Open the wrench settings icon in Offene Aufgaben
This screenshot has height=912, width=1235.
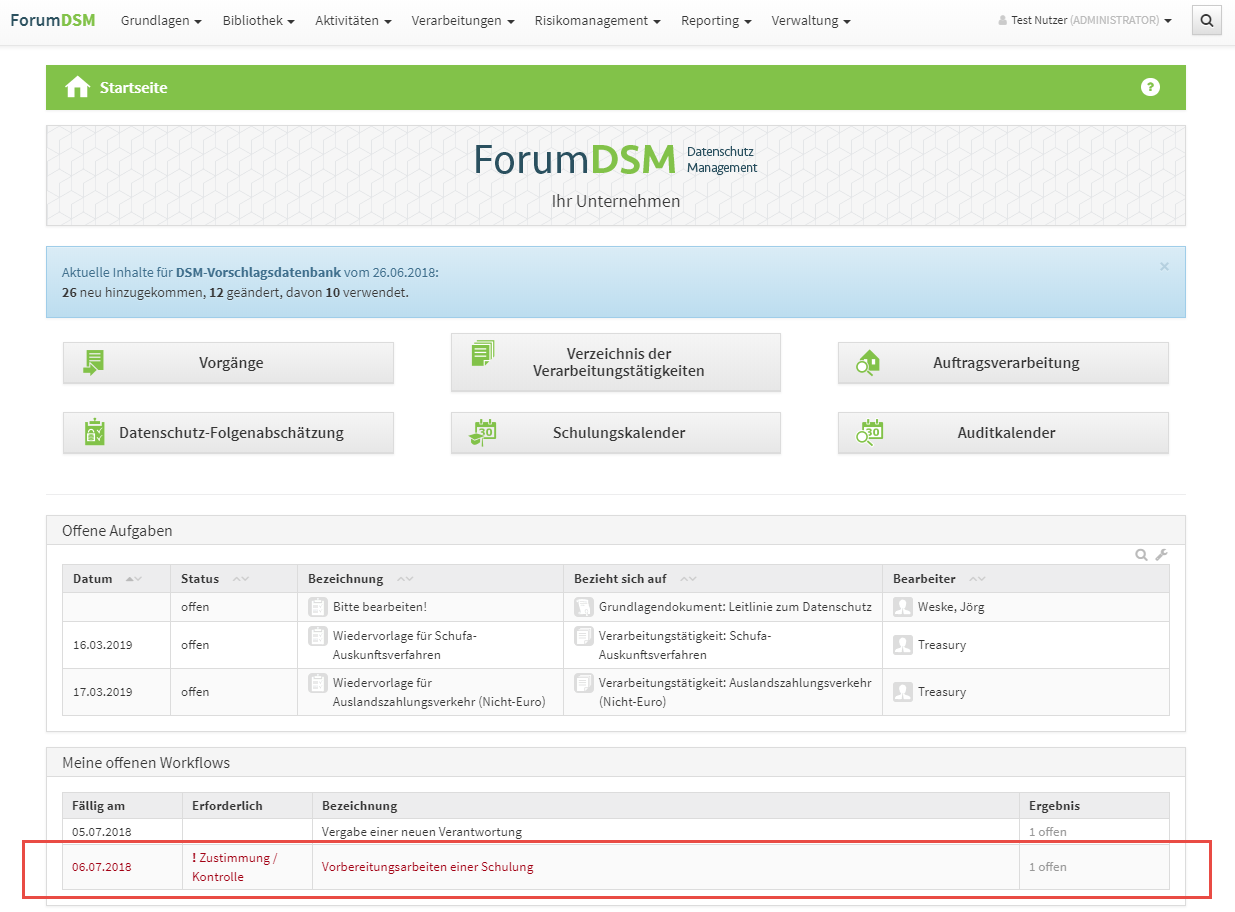[1161, 555]
